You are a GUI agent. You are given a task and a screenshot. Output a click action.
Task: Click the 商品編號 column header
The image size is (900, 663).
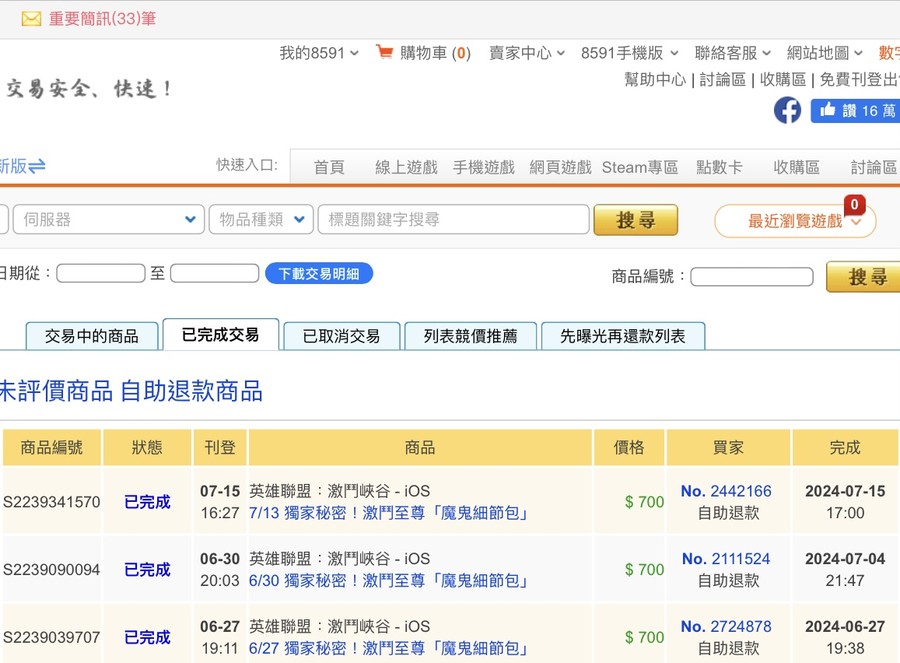(x=52, y=447)
